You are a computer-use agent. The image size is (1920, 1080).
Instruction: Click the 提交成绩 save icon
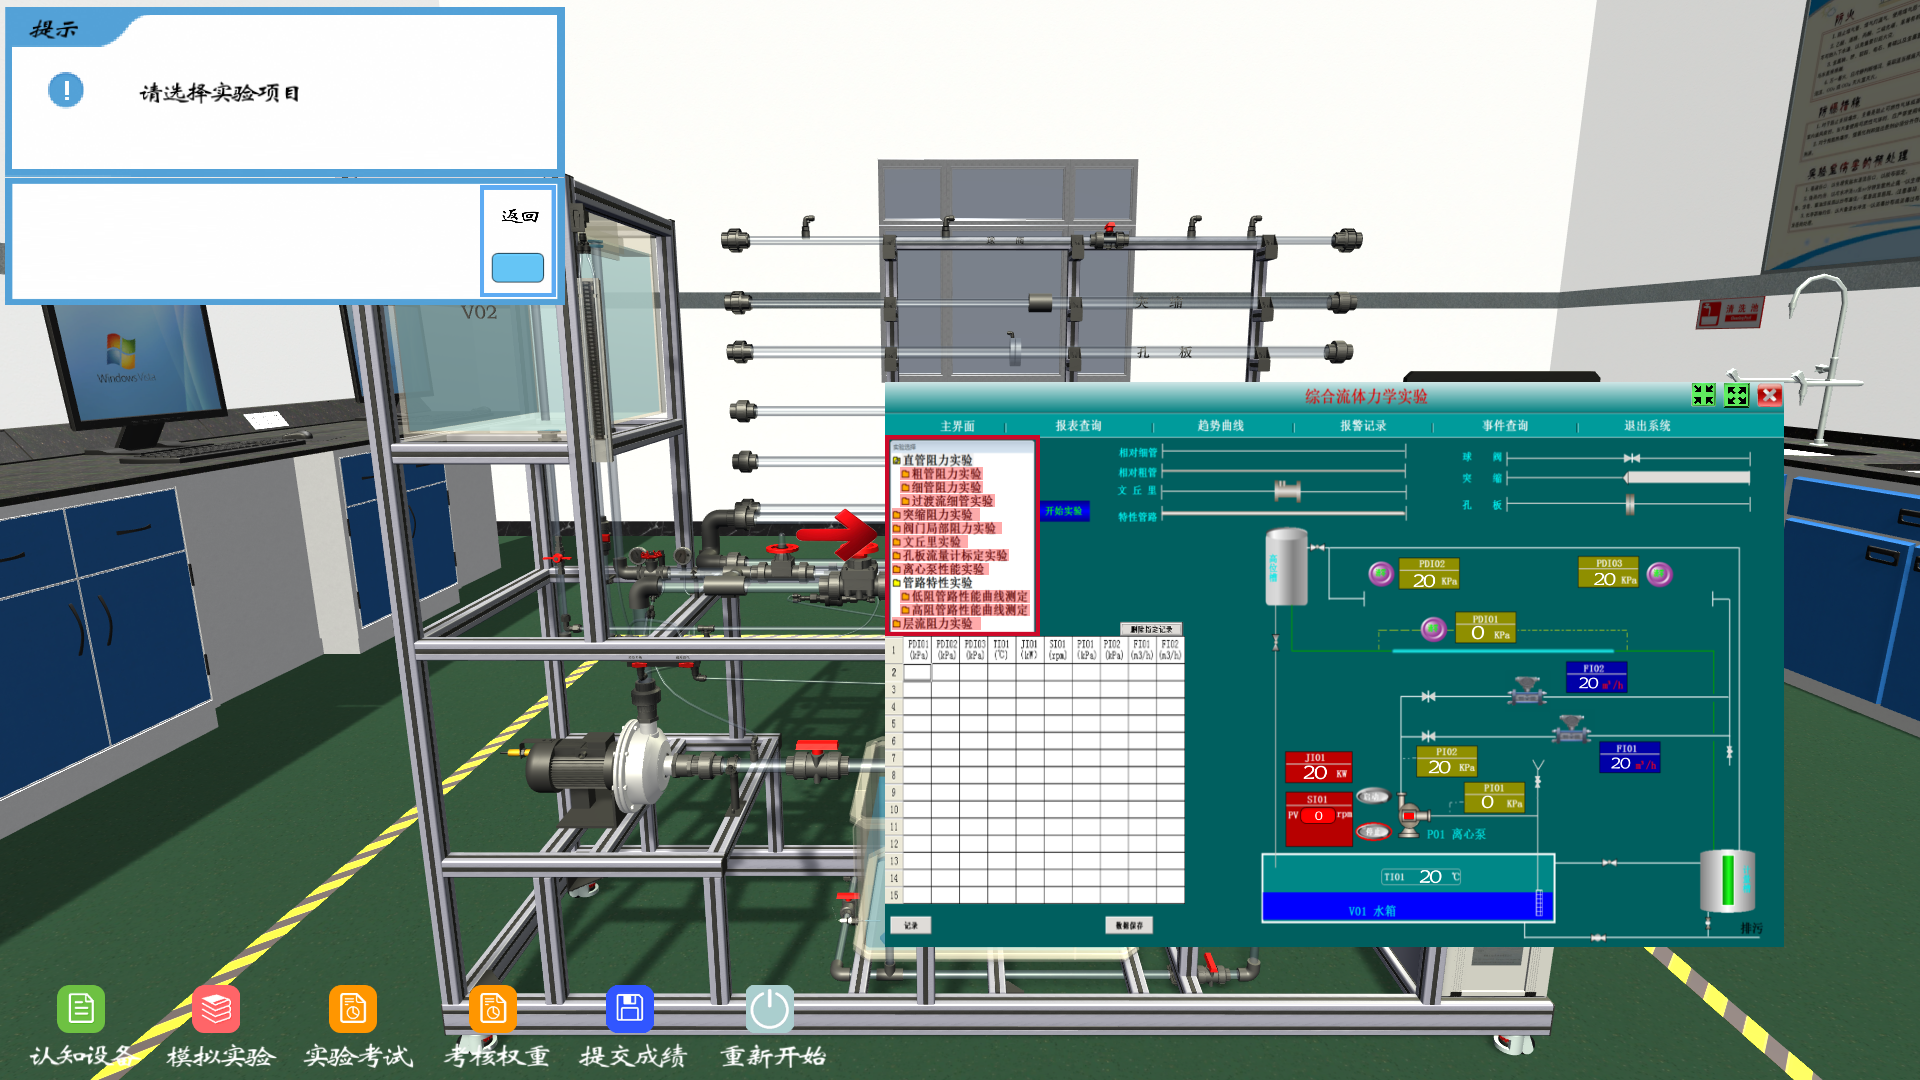(630, 1009)
